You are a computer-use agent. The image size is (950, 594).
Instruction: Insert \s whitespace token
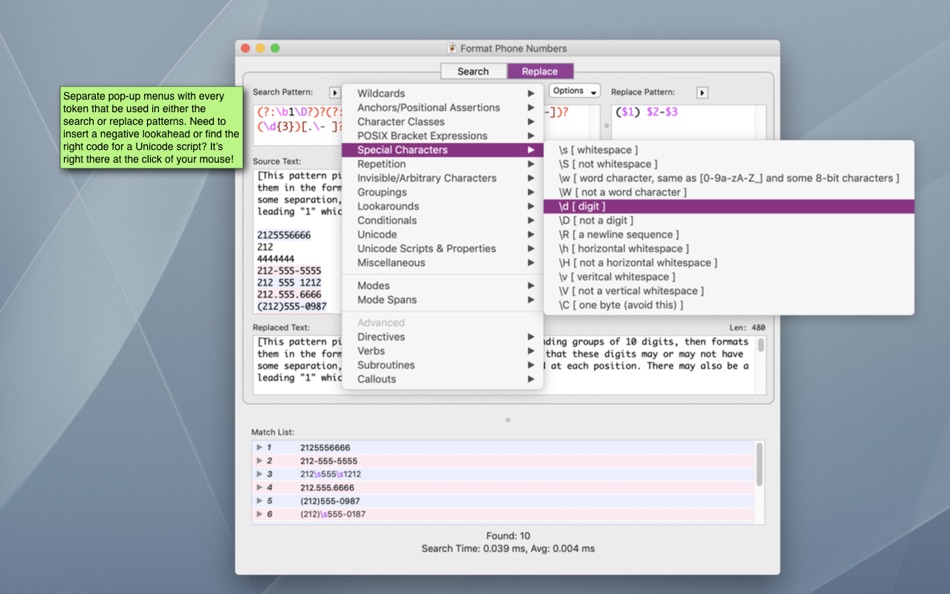[729, 150]
